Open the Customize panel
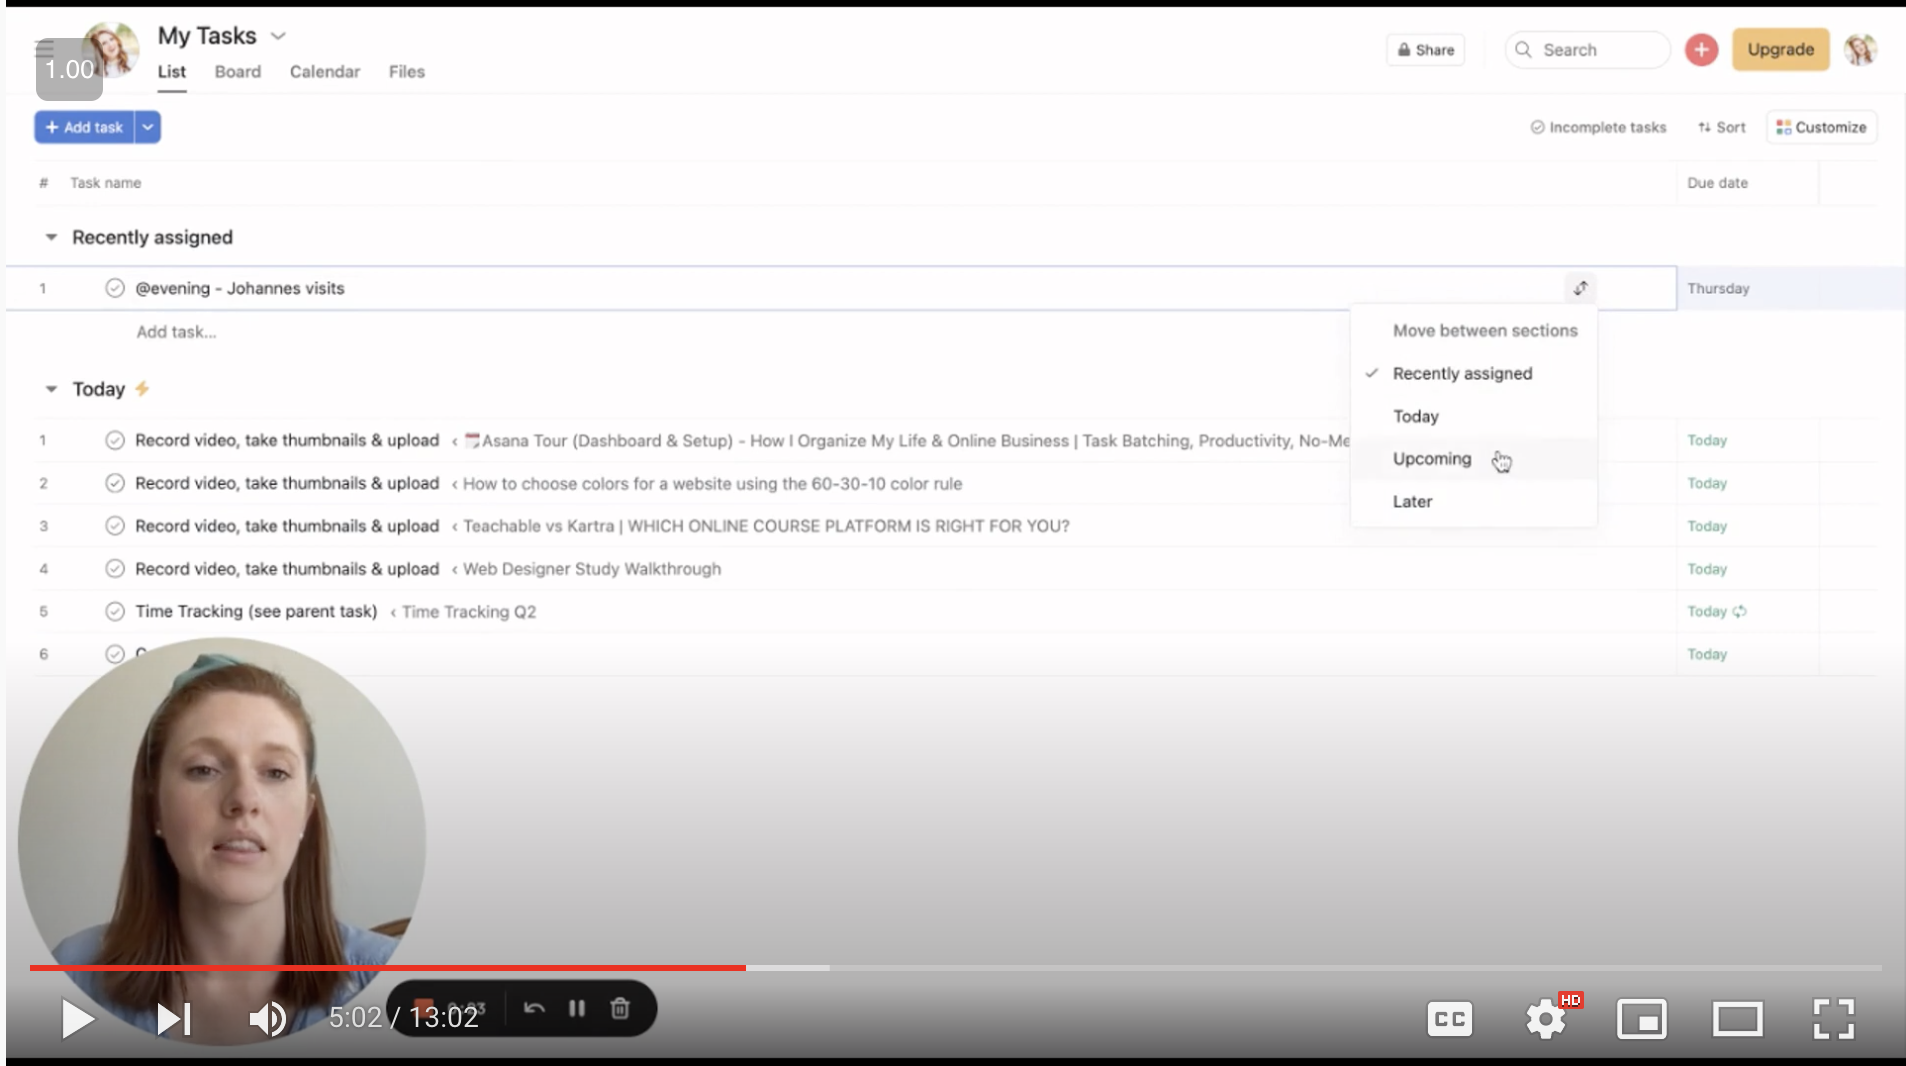The width and height of the screenshot is (1906, 1066). (x=1821, y=127)
